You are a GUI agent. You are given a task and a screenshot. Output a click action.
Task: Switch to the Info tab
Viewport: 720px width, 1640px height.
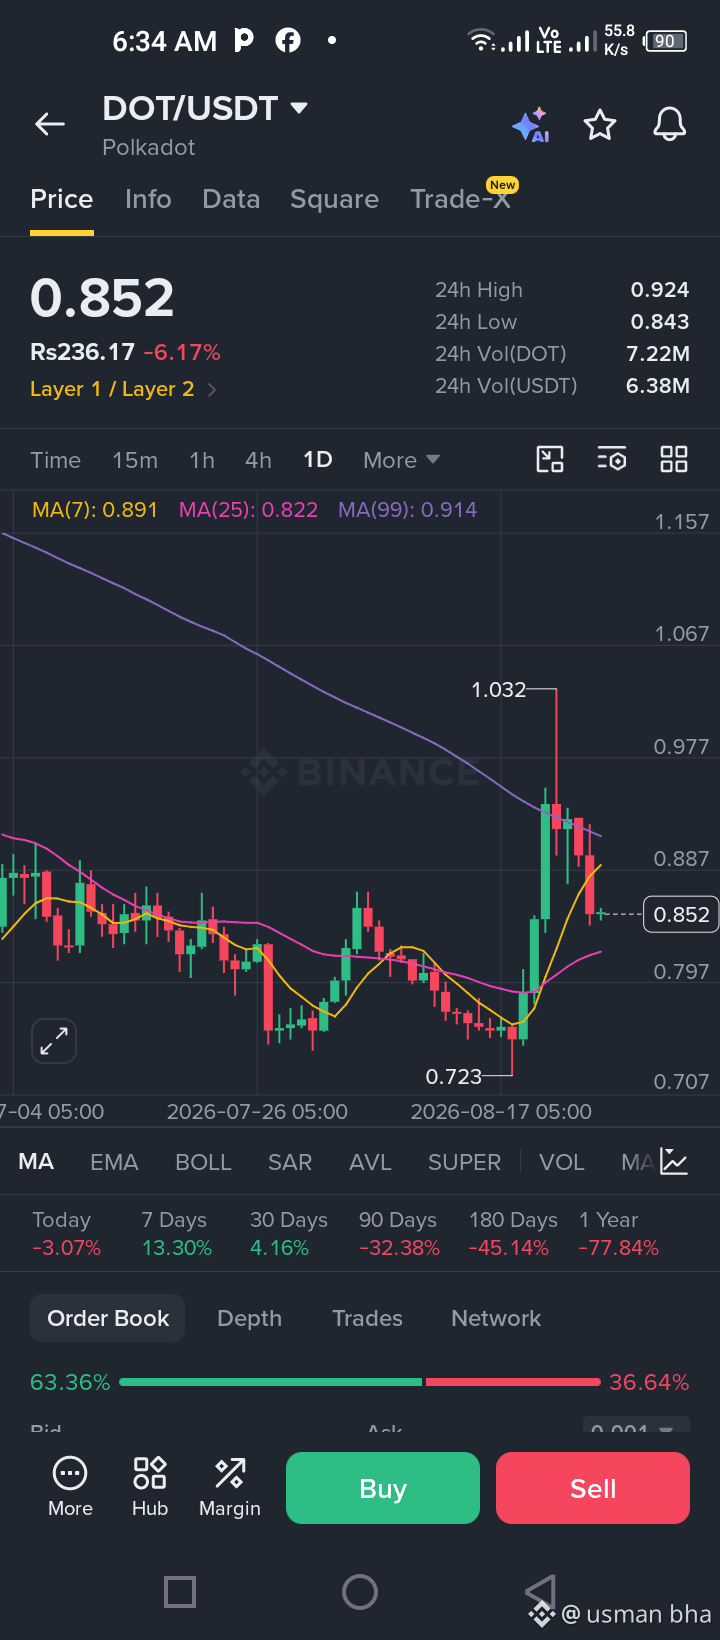click(x=148, y=199)
